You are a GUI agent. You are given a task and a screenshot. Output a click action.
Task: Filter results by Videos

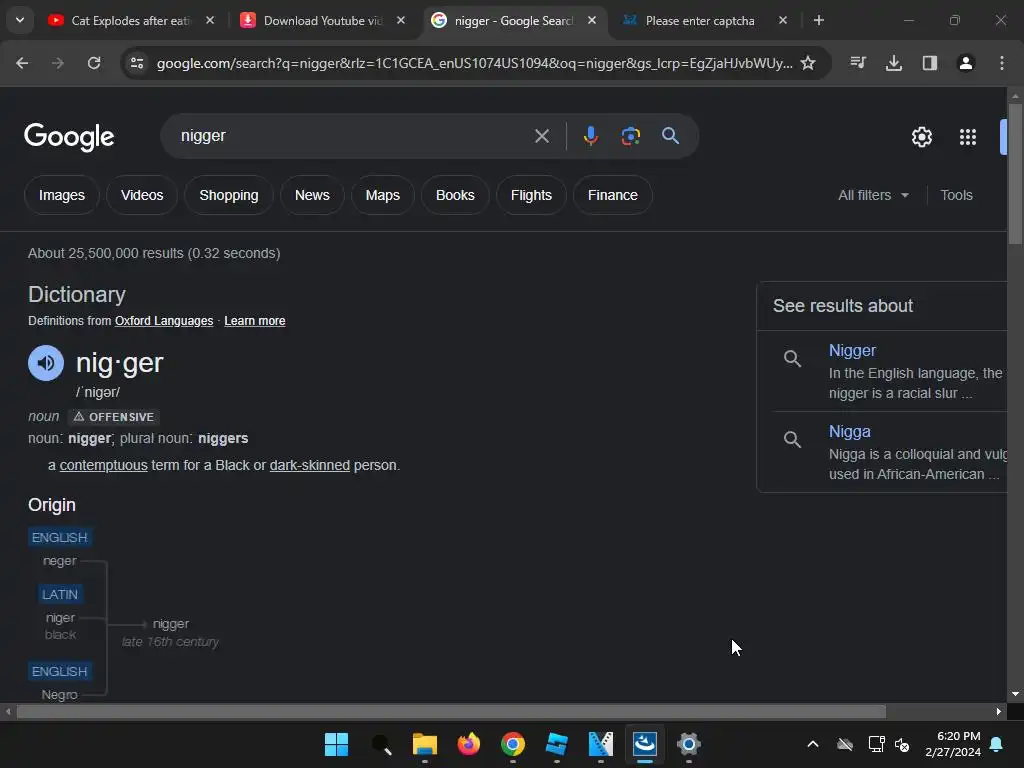pyautogui.click(x=142, y=195)
